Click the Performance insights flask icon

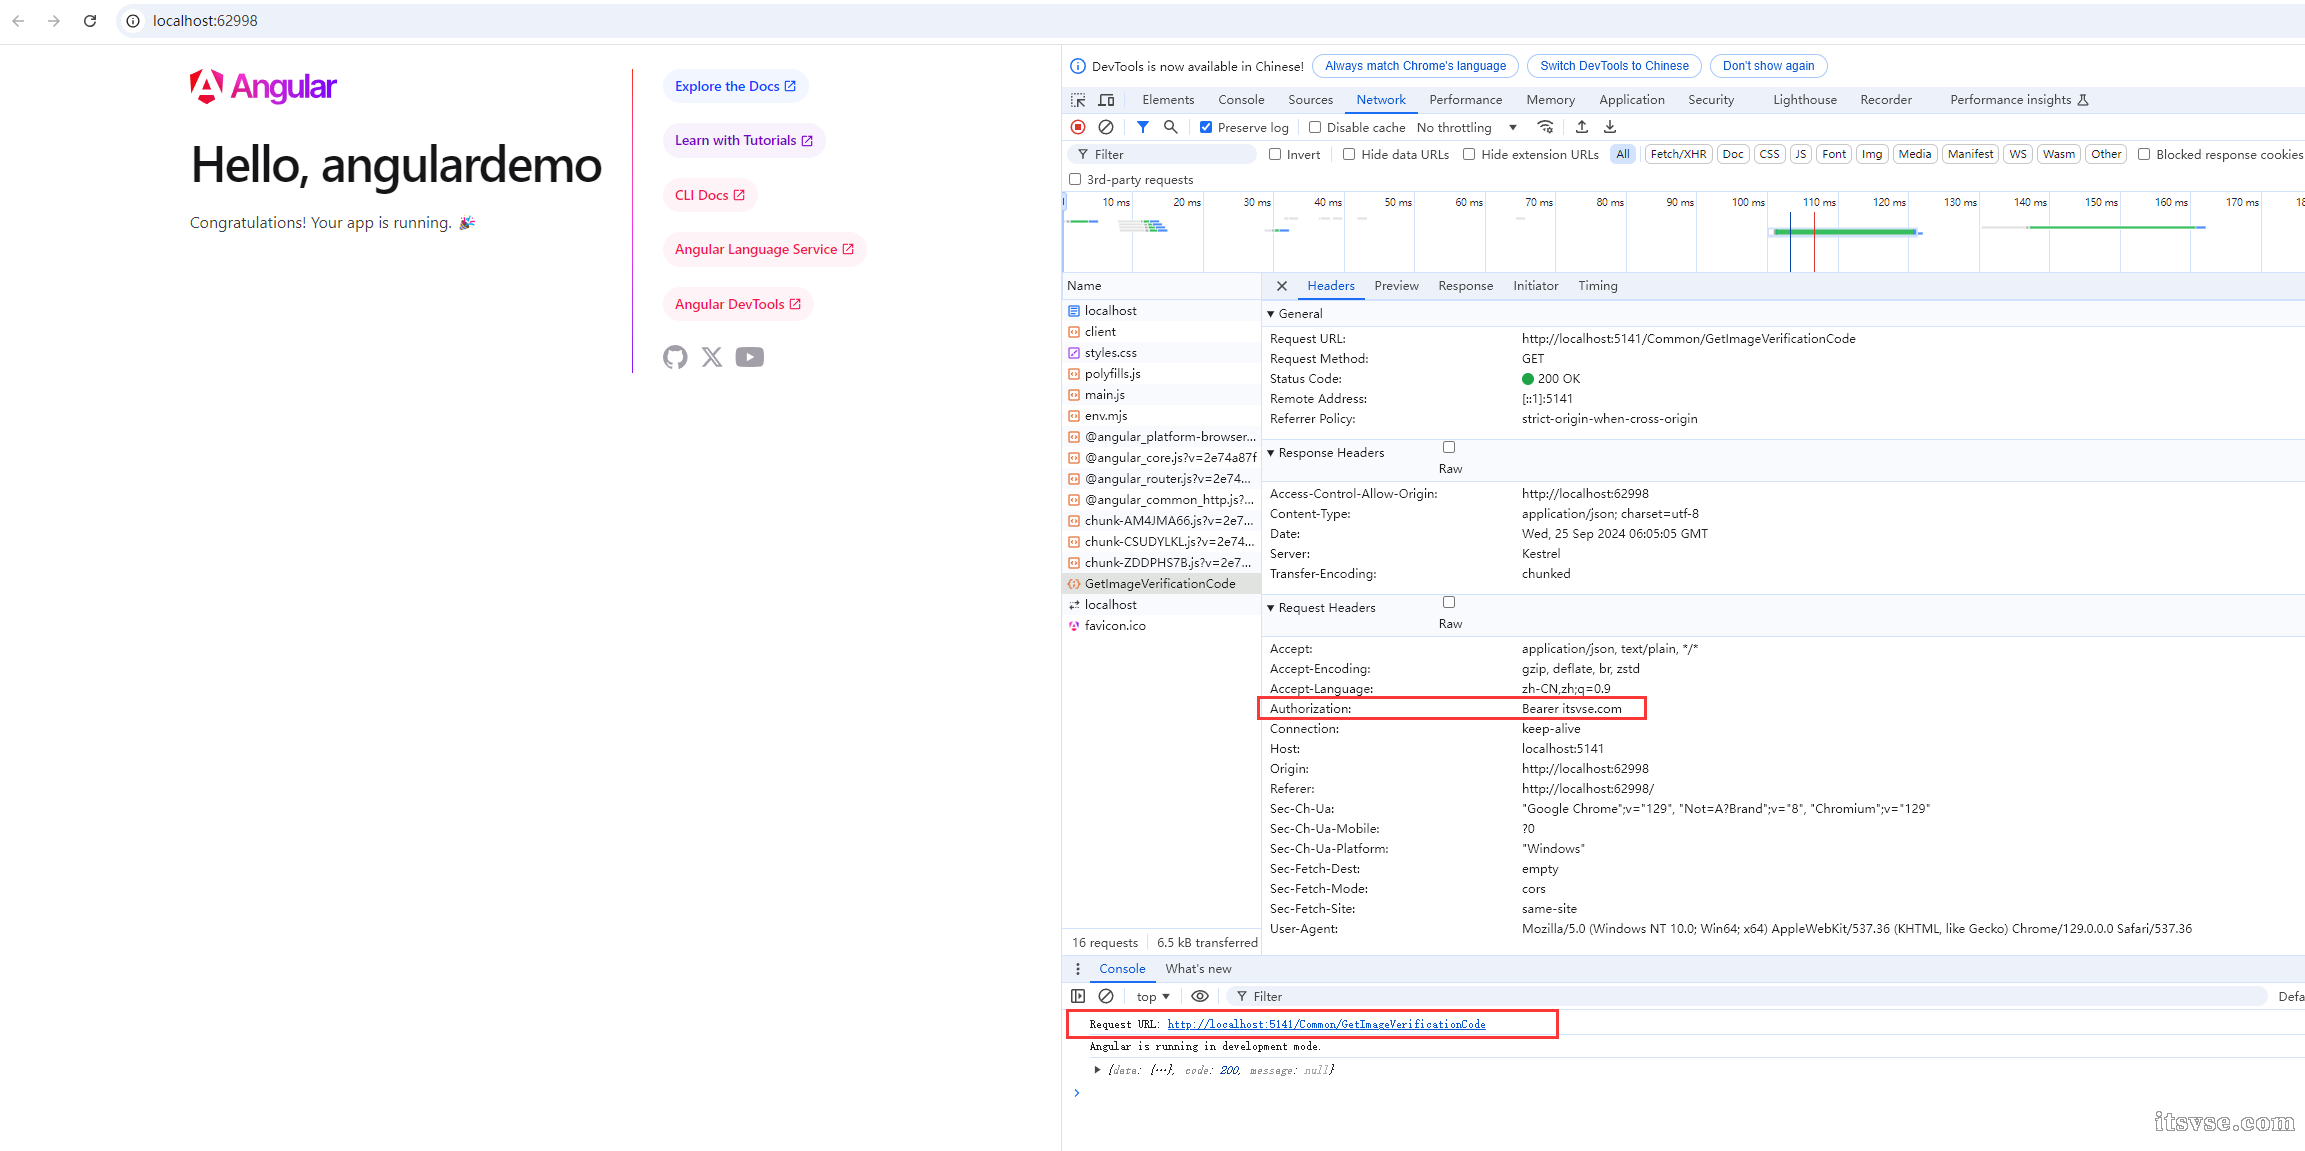click(2083, 100)
